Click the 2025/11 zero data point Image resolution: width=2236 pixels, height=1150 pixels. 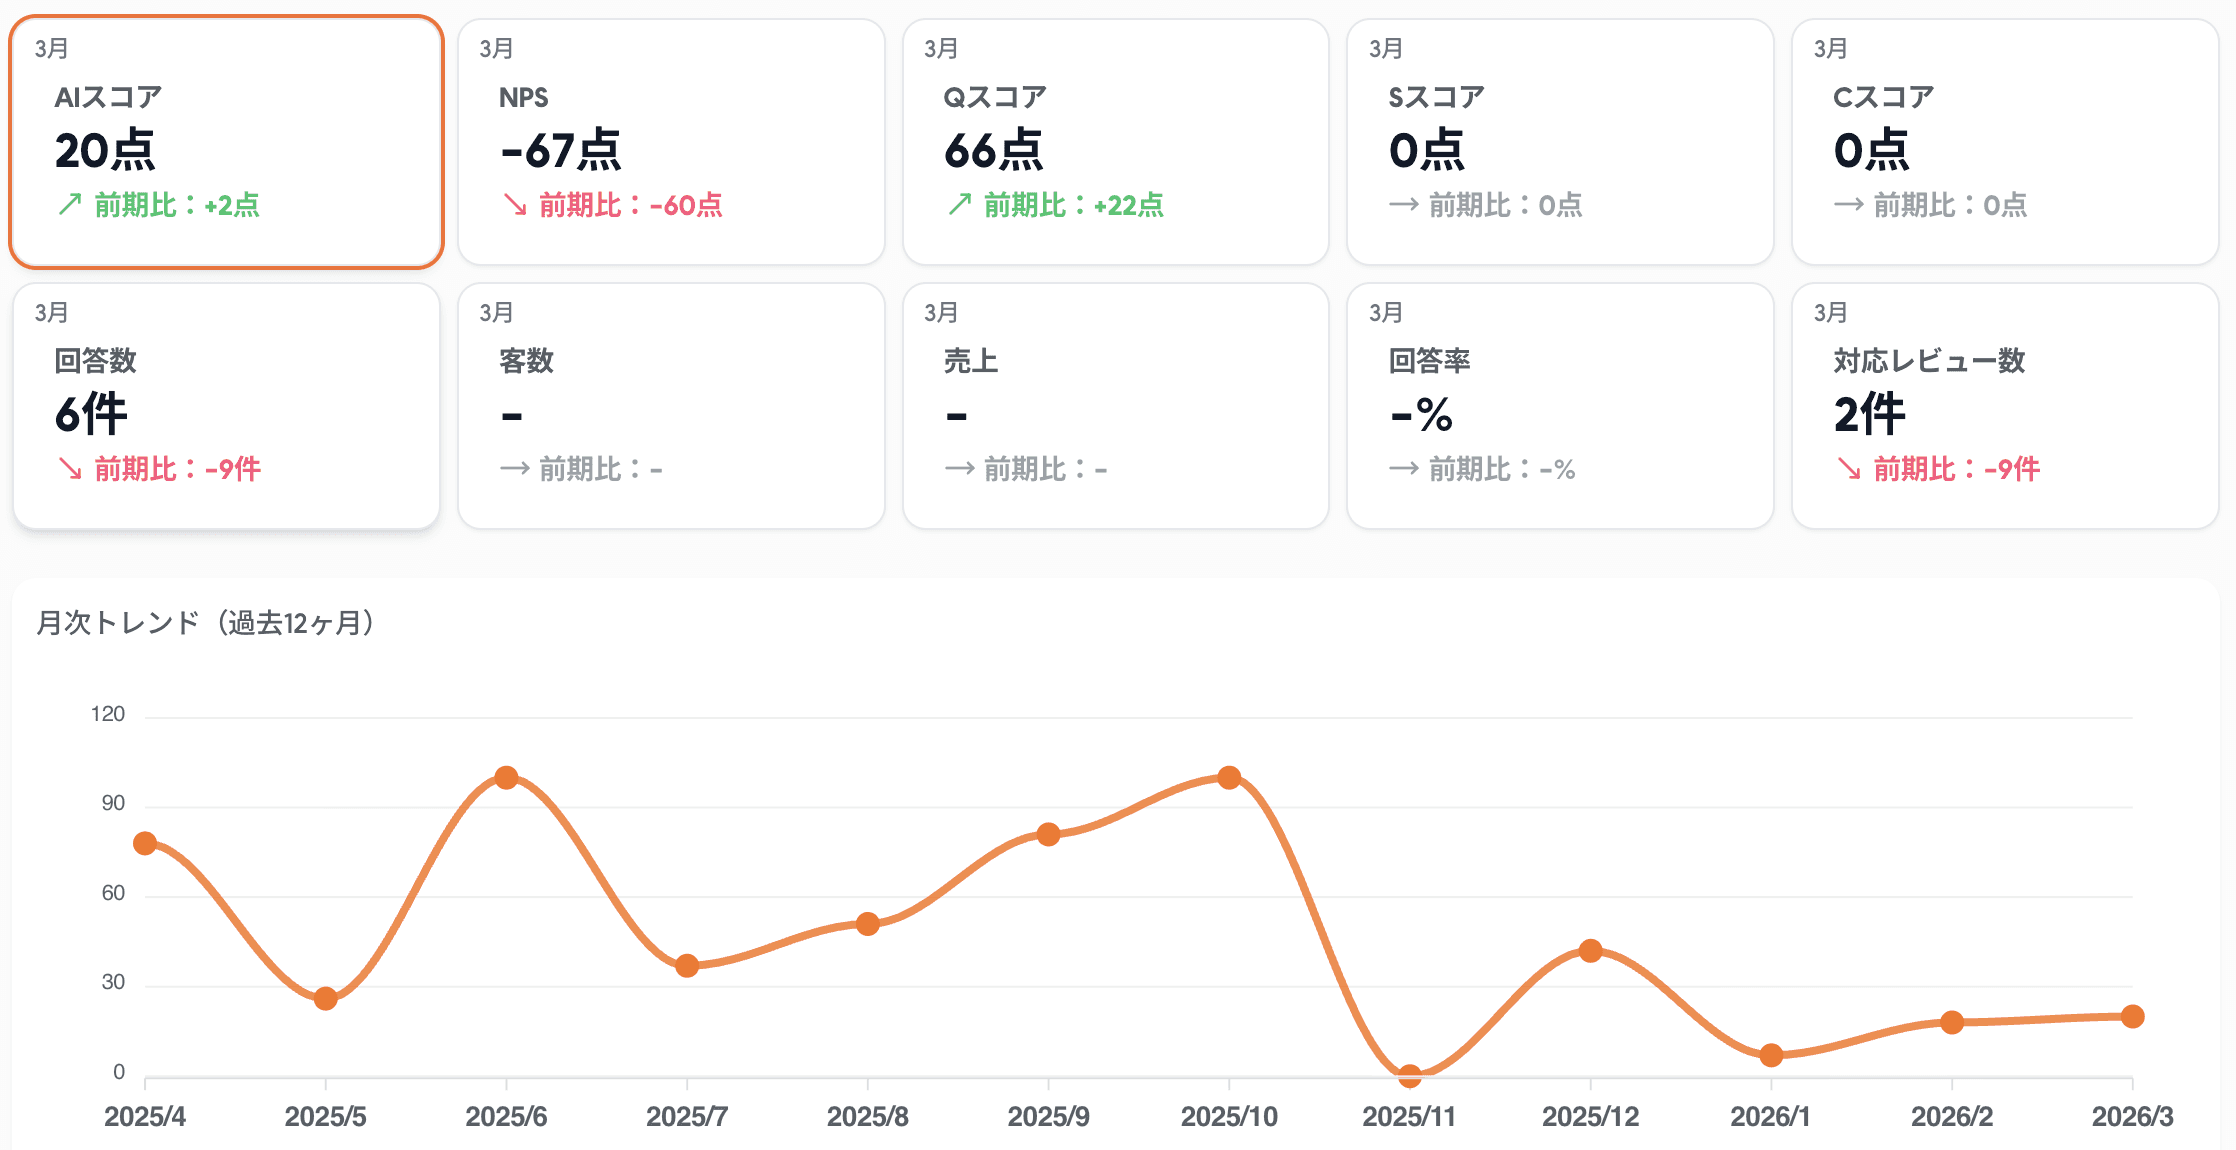pos(1410,1076)
